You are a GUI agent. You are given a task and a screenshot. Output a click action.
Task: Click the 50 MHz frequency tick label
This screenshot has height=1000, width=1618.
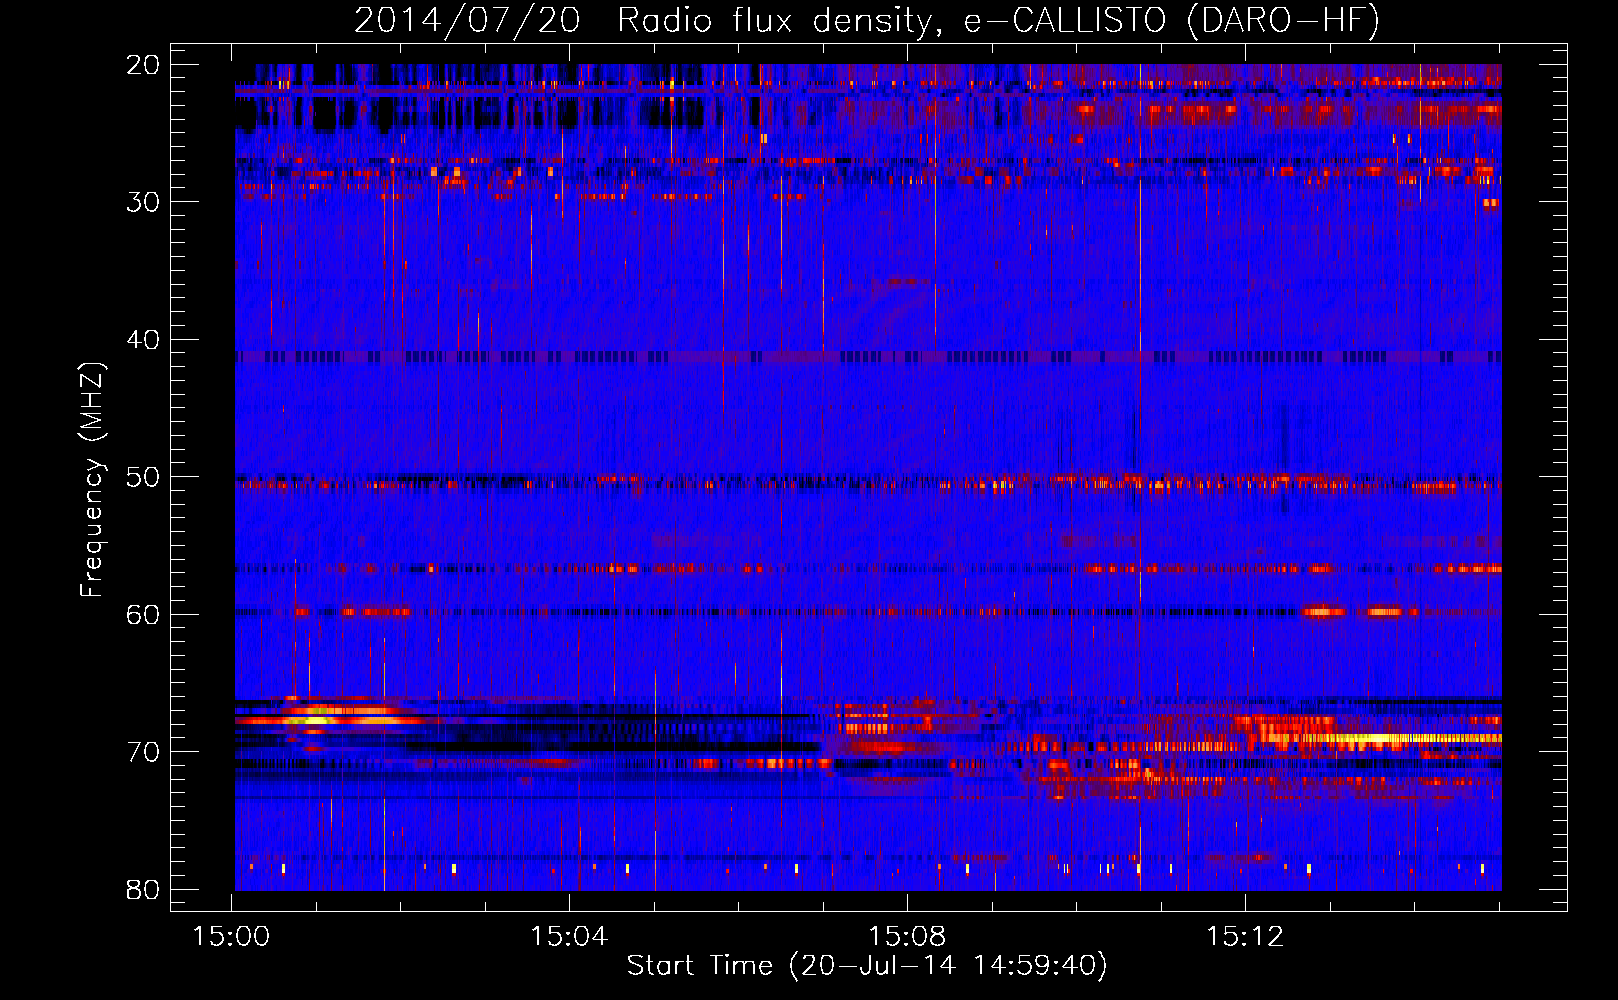tap(143, 477)
